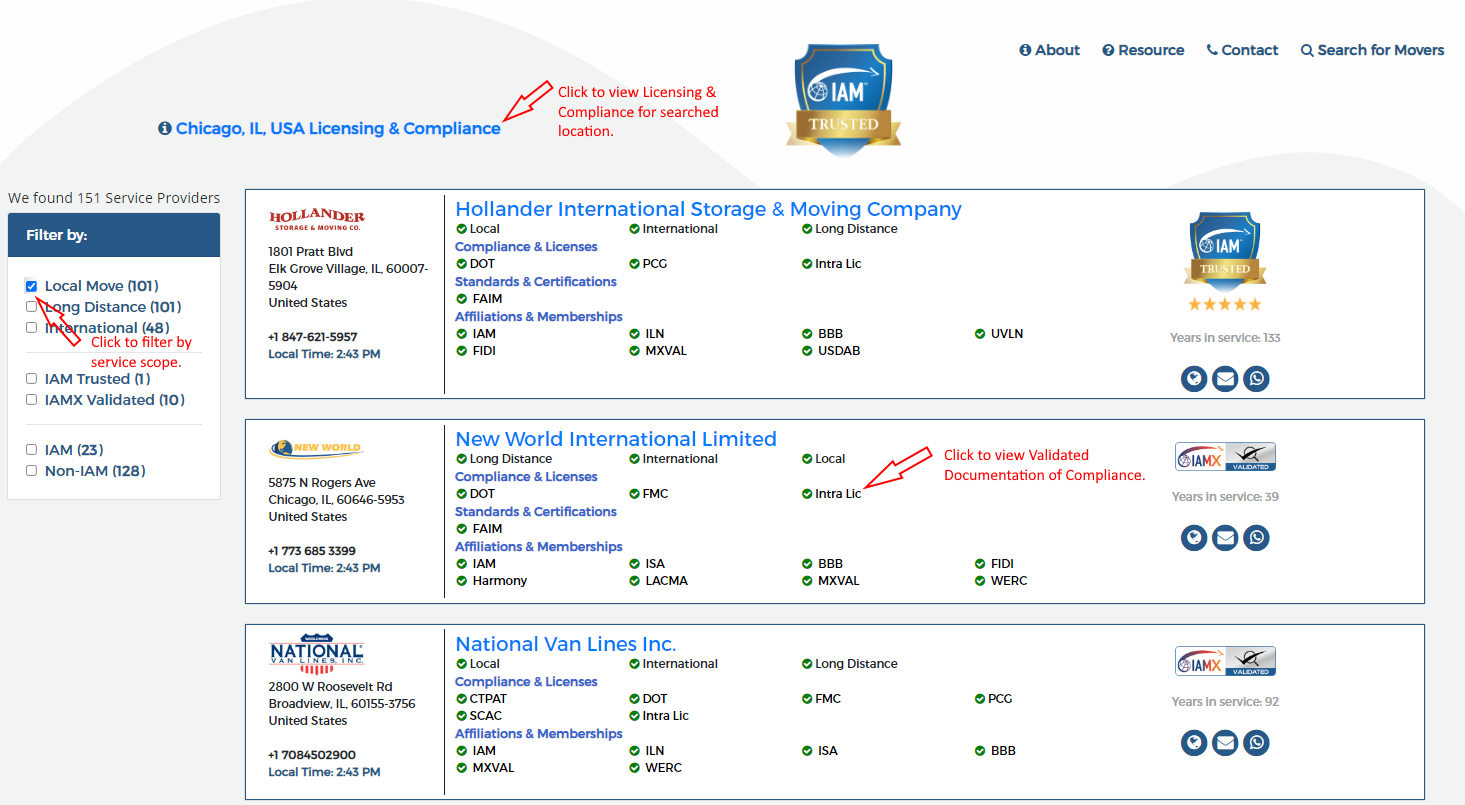Tick the International filter checkbox
Screen dimensions: 1465x805
[31, 327]
